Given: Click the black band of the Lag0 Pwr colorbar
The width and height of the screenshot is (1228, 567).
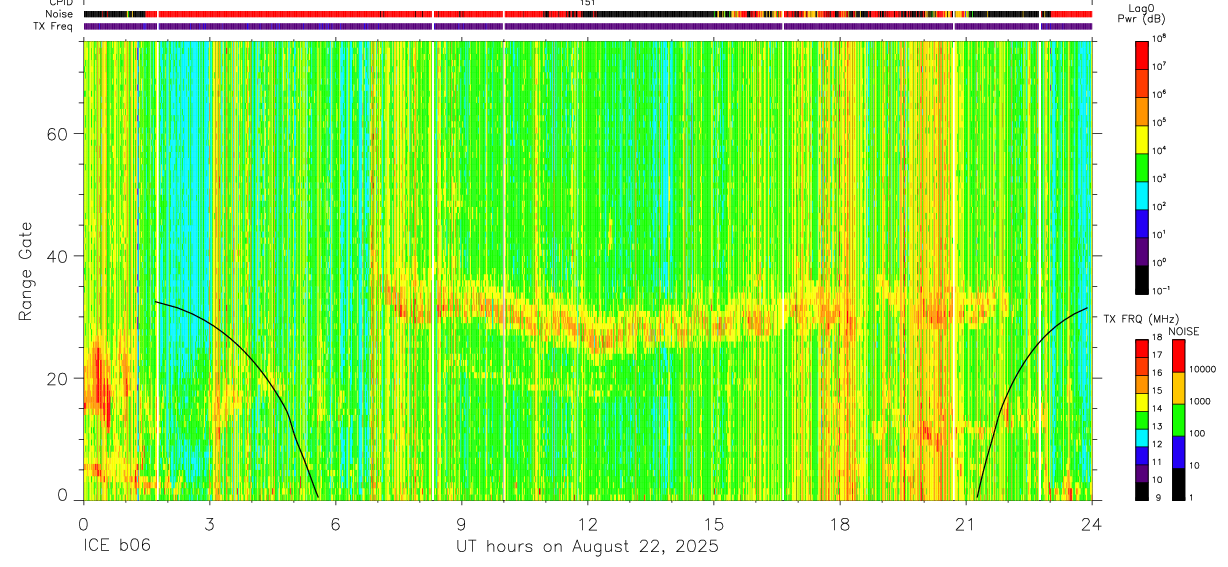Looking at the screenshot, I should 1143,279.
